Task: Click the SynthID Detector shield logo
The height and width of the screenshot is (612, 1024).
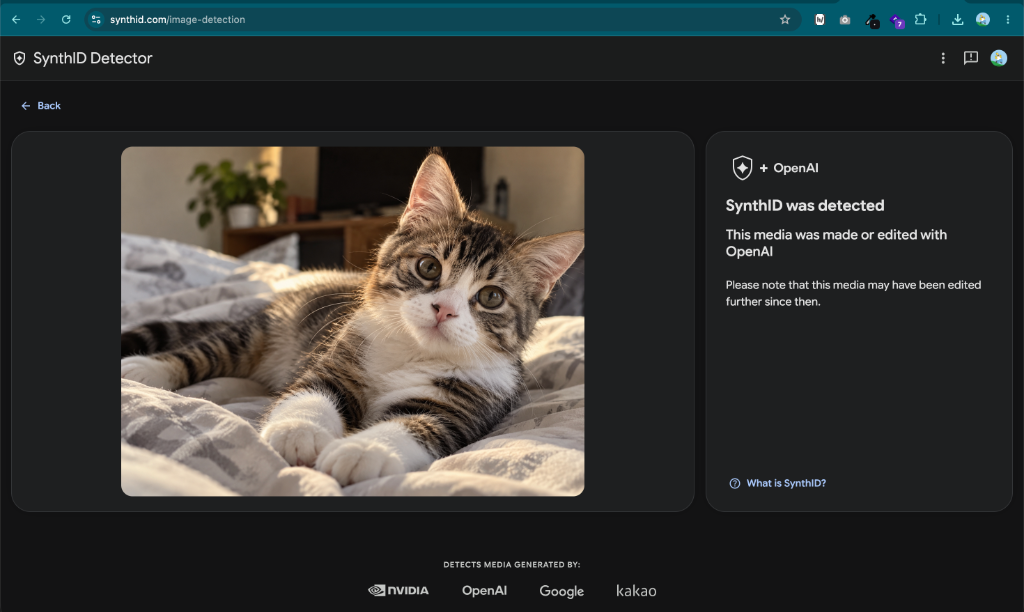Action: [20, 58]
